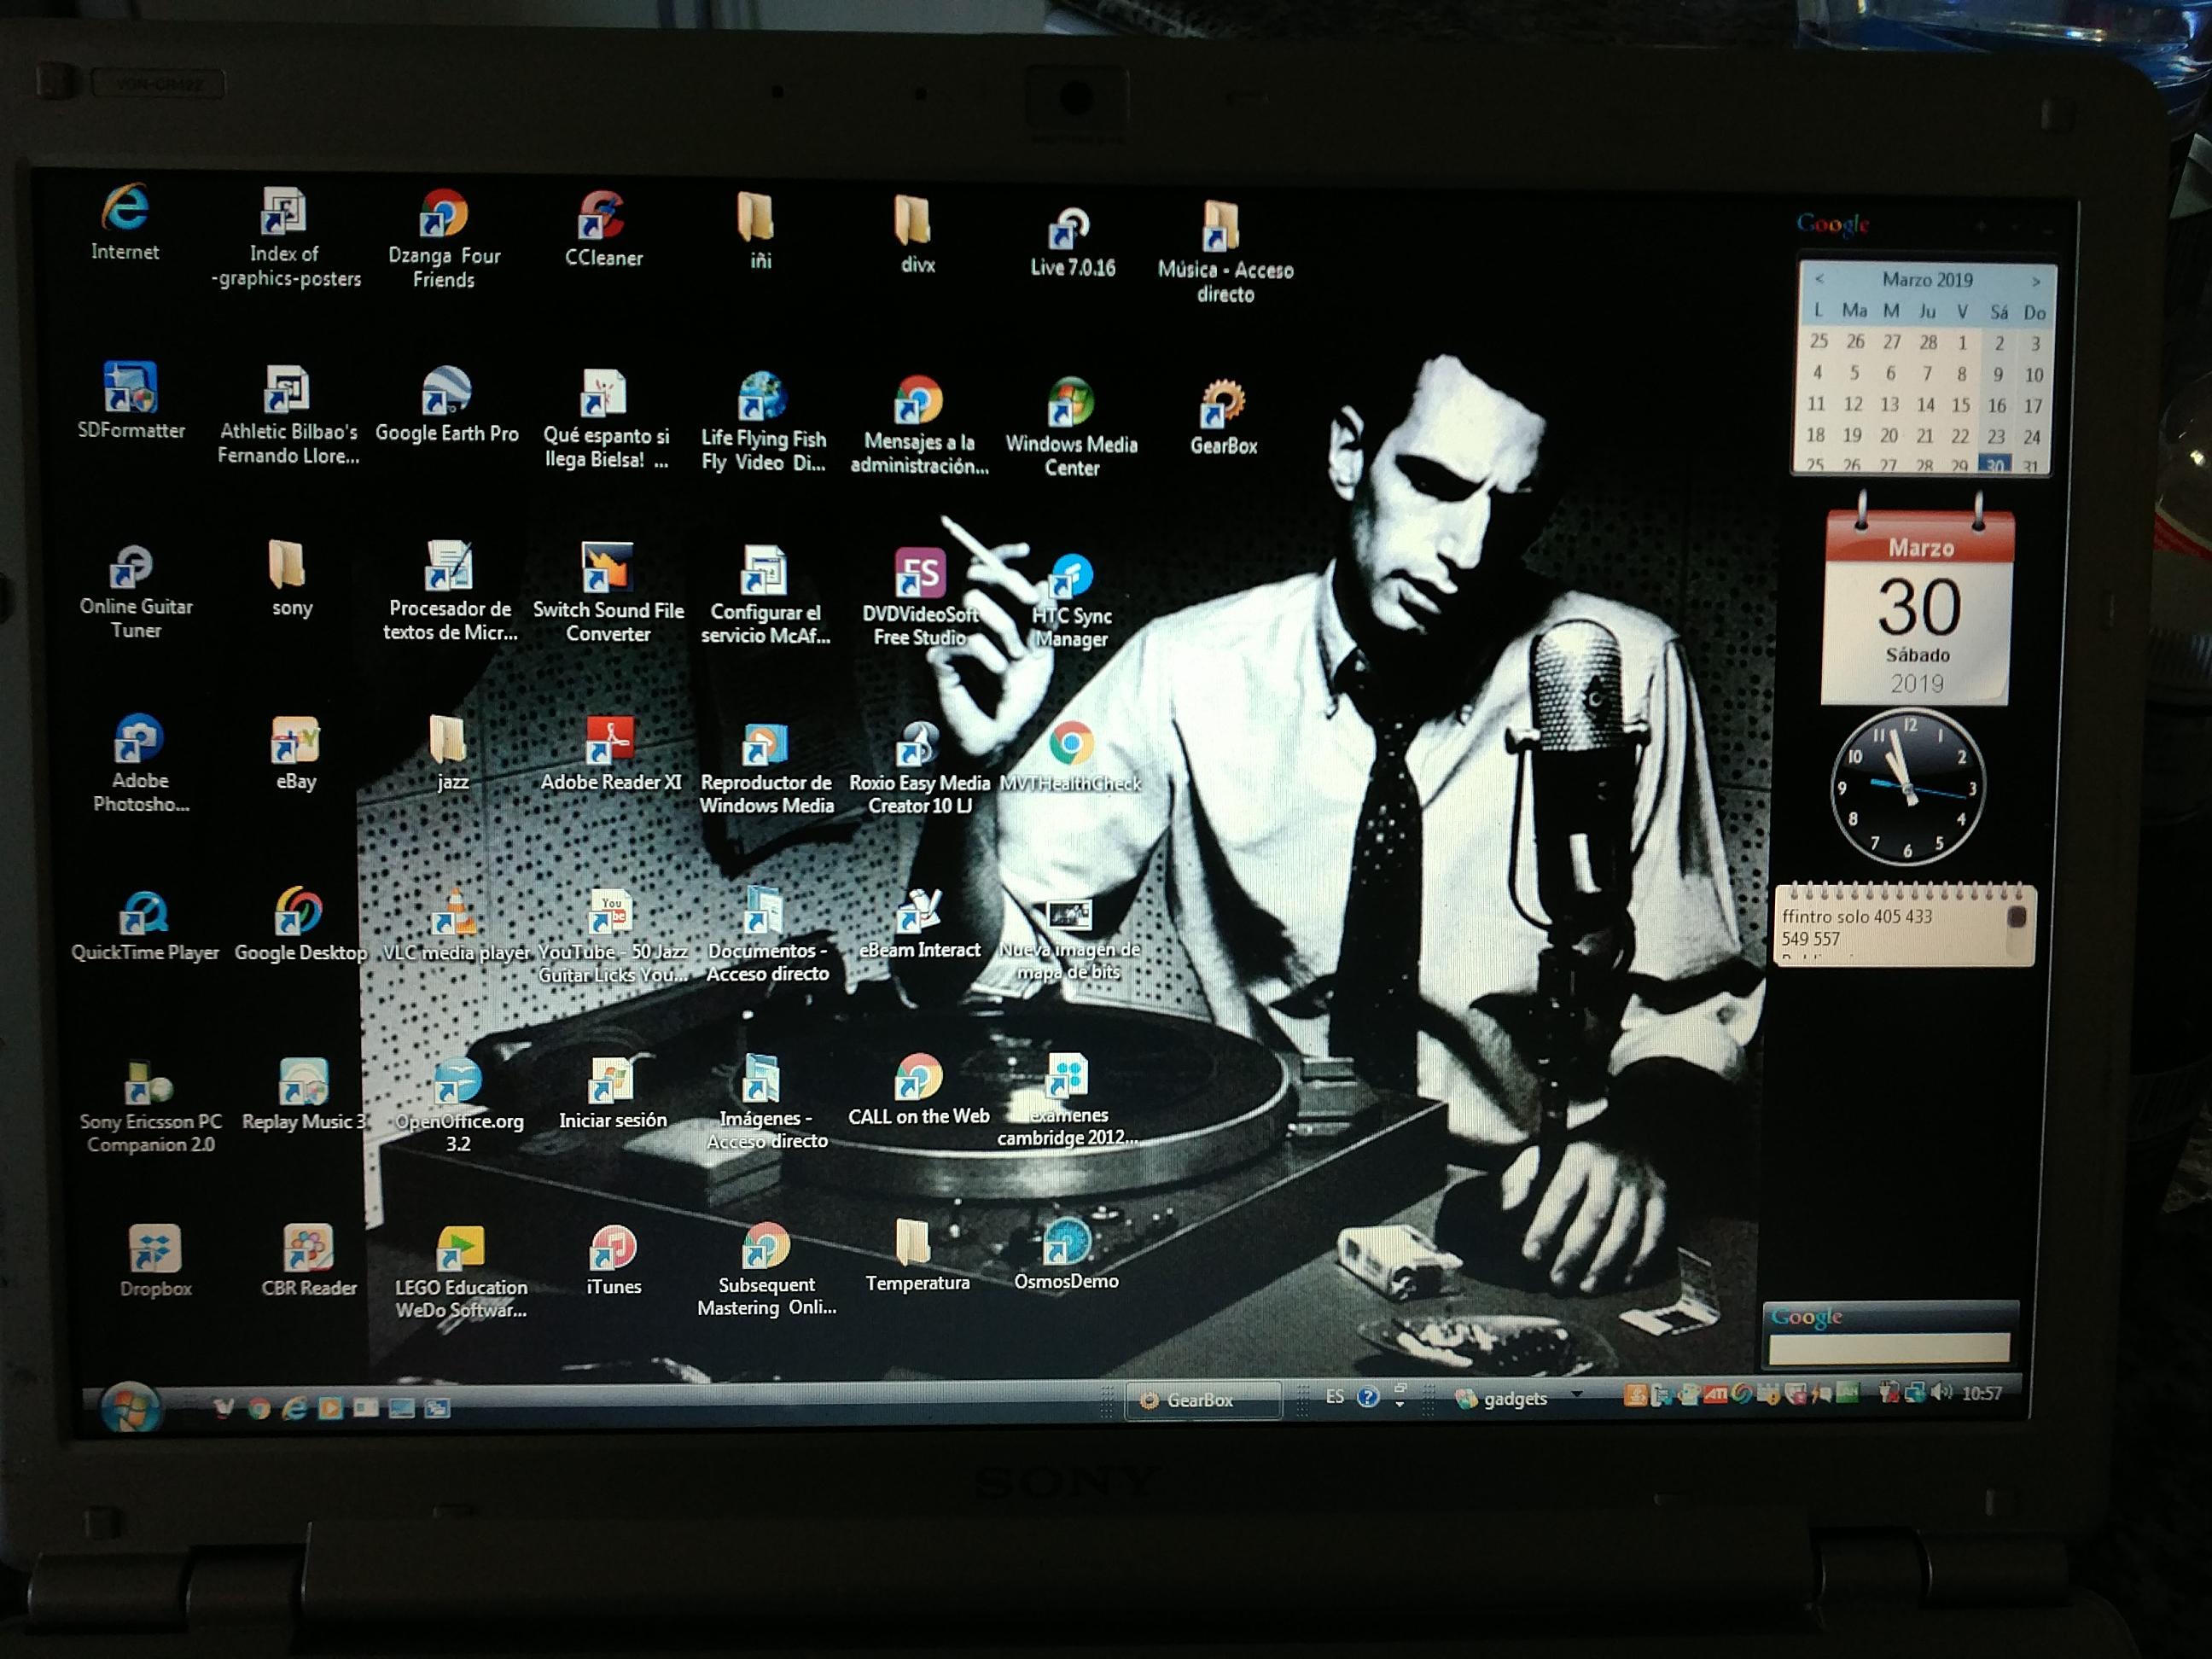Open the Adobe Reader XI shortcut
2212x1659 pixels.
click(x=609, y=742)
